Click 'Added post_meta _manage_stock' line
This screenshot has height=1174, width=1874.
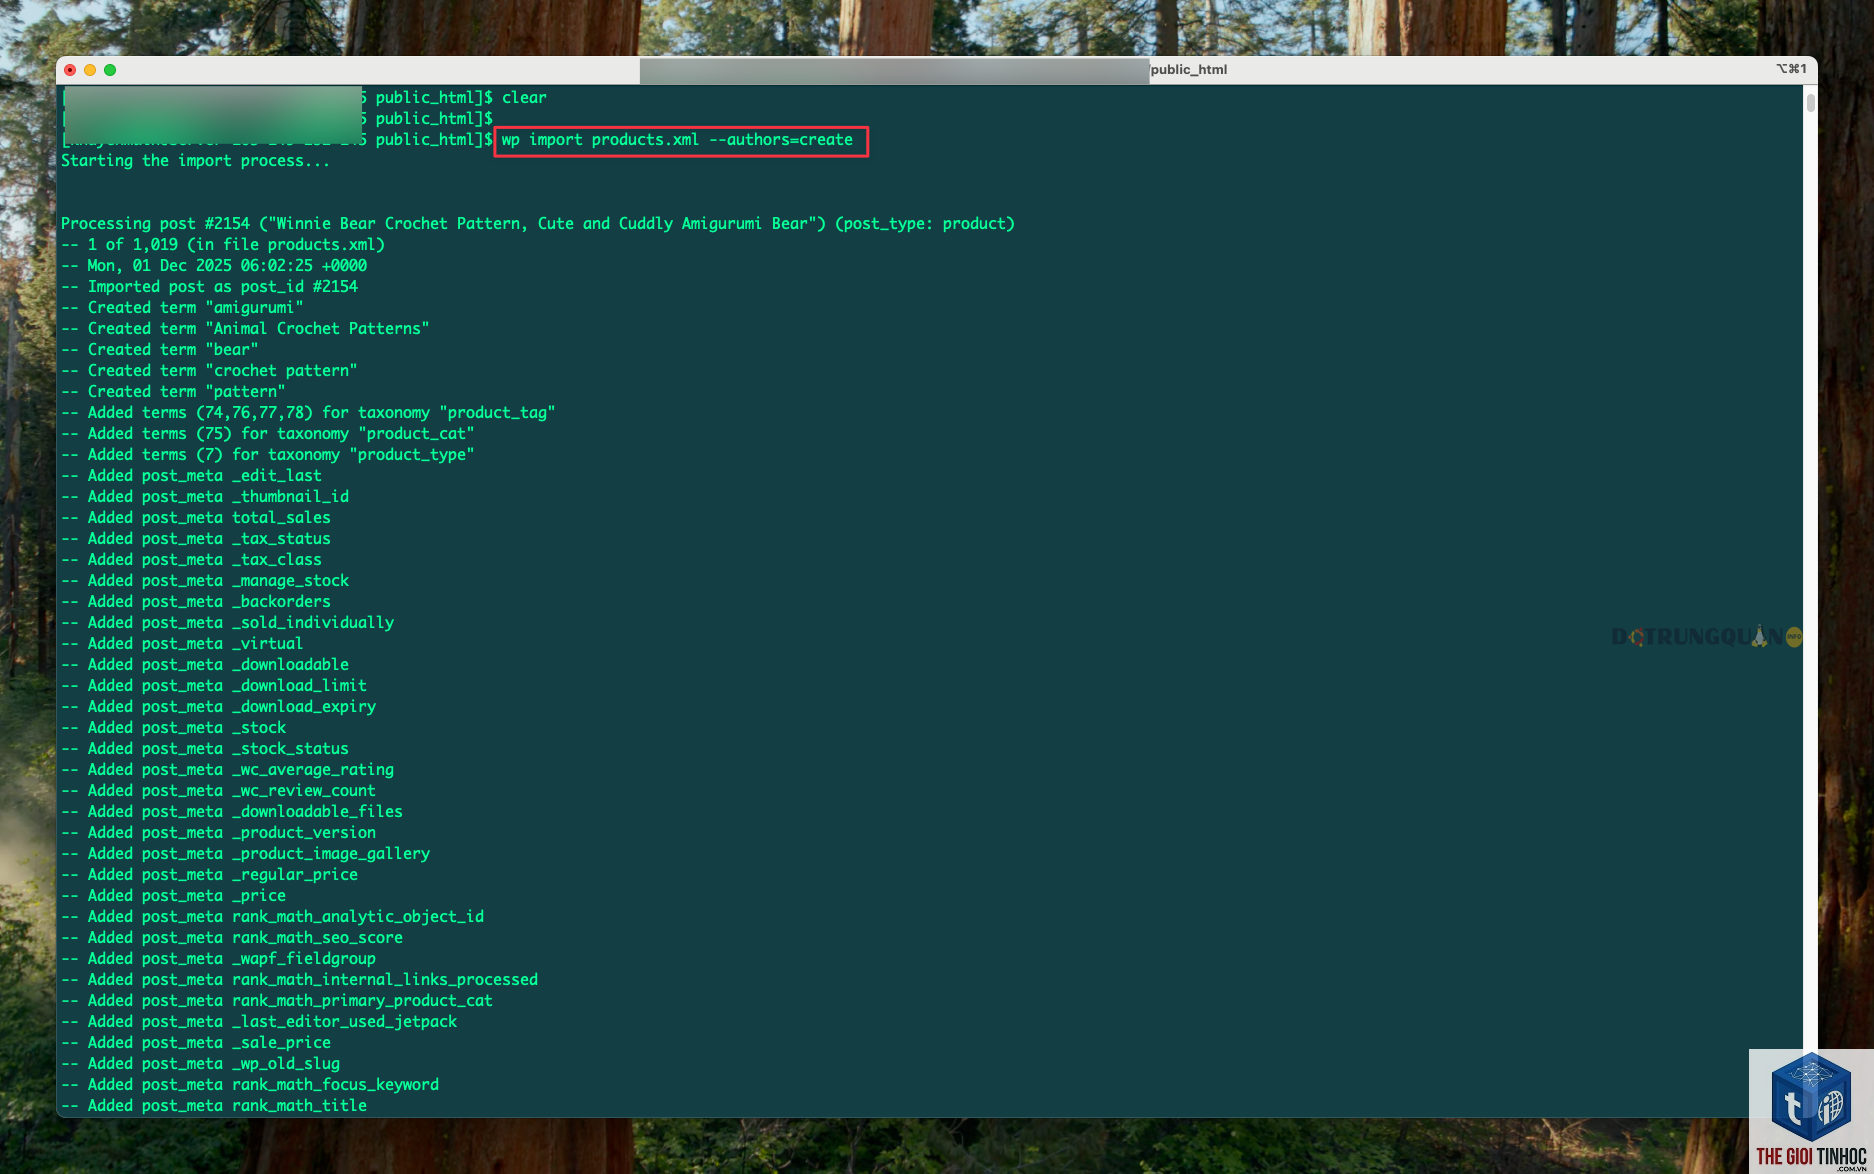tap(205, 581)
